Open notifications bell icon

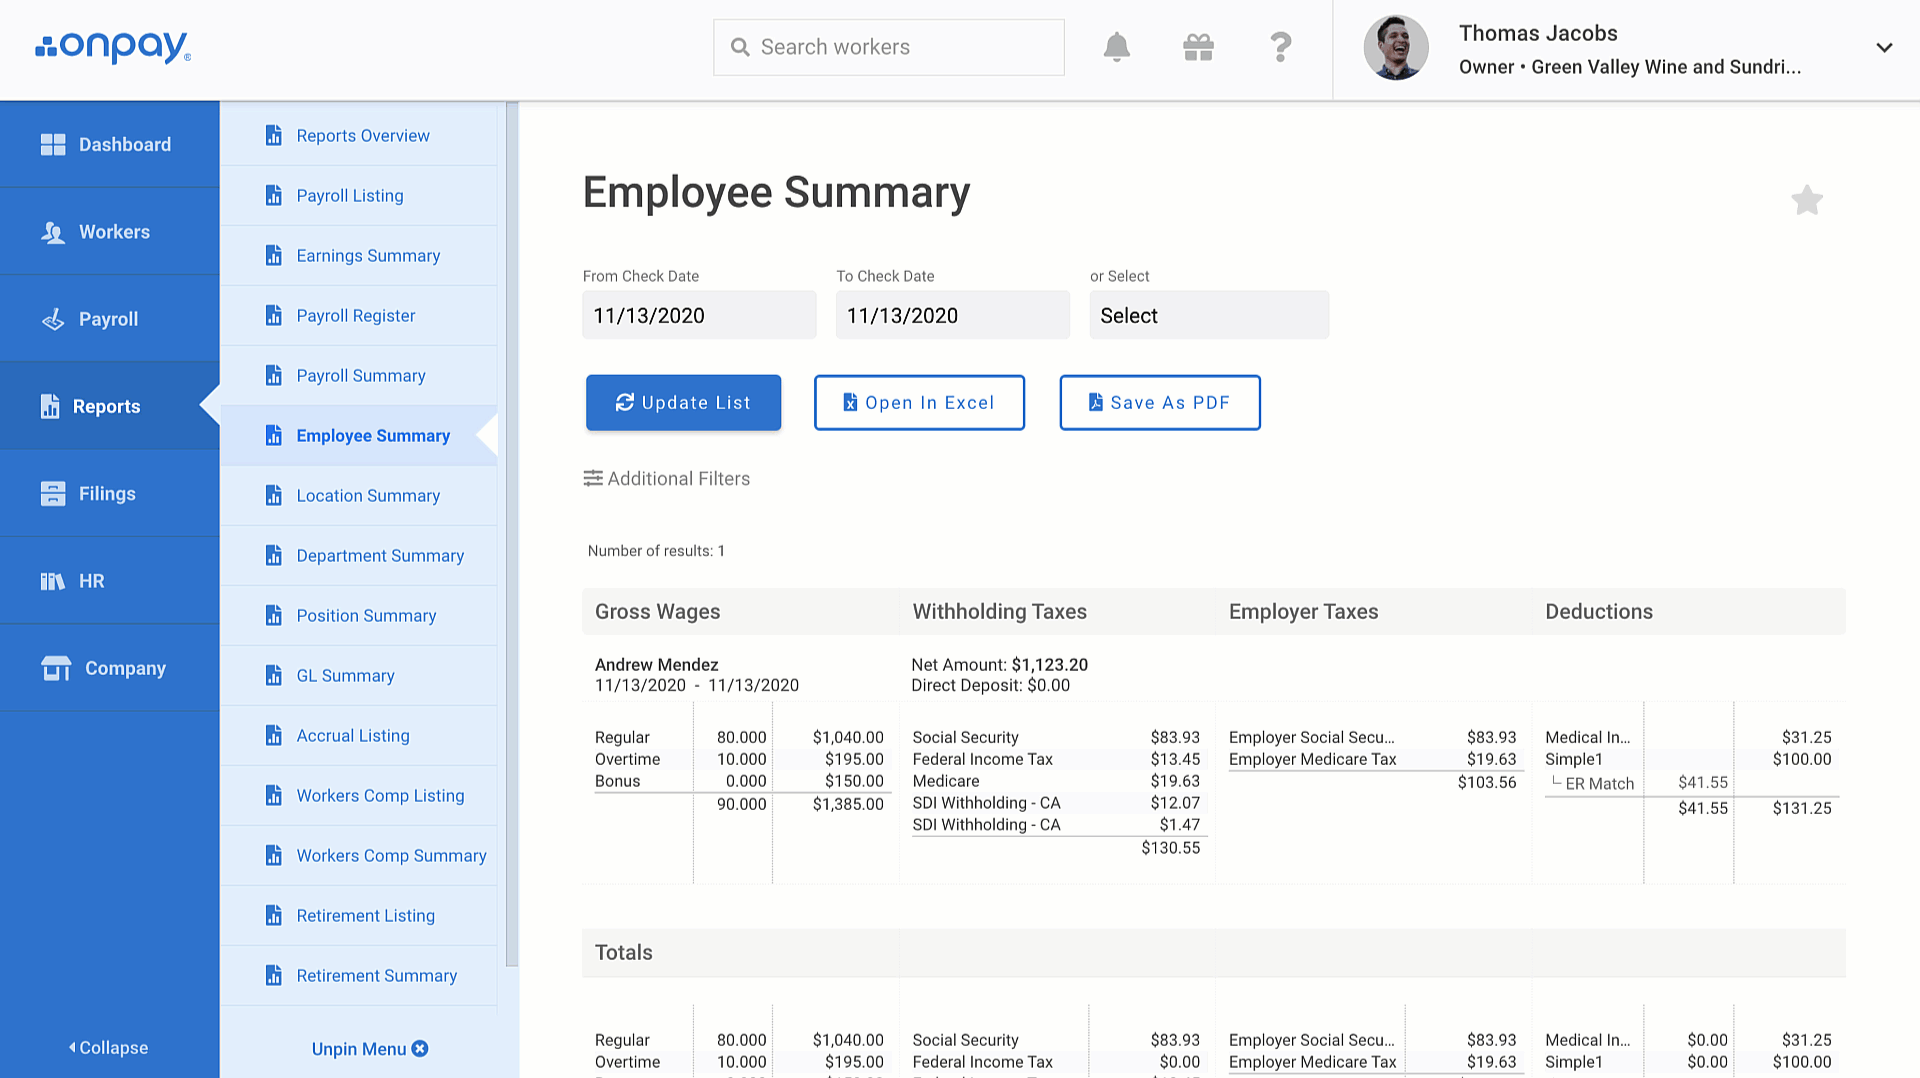pyautogui.click(x=1116, y=47)
